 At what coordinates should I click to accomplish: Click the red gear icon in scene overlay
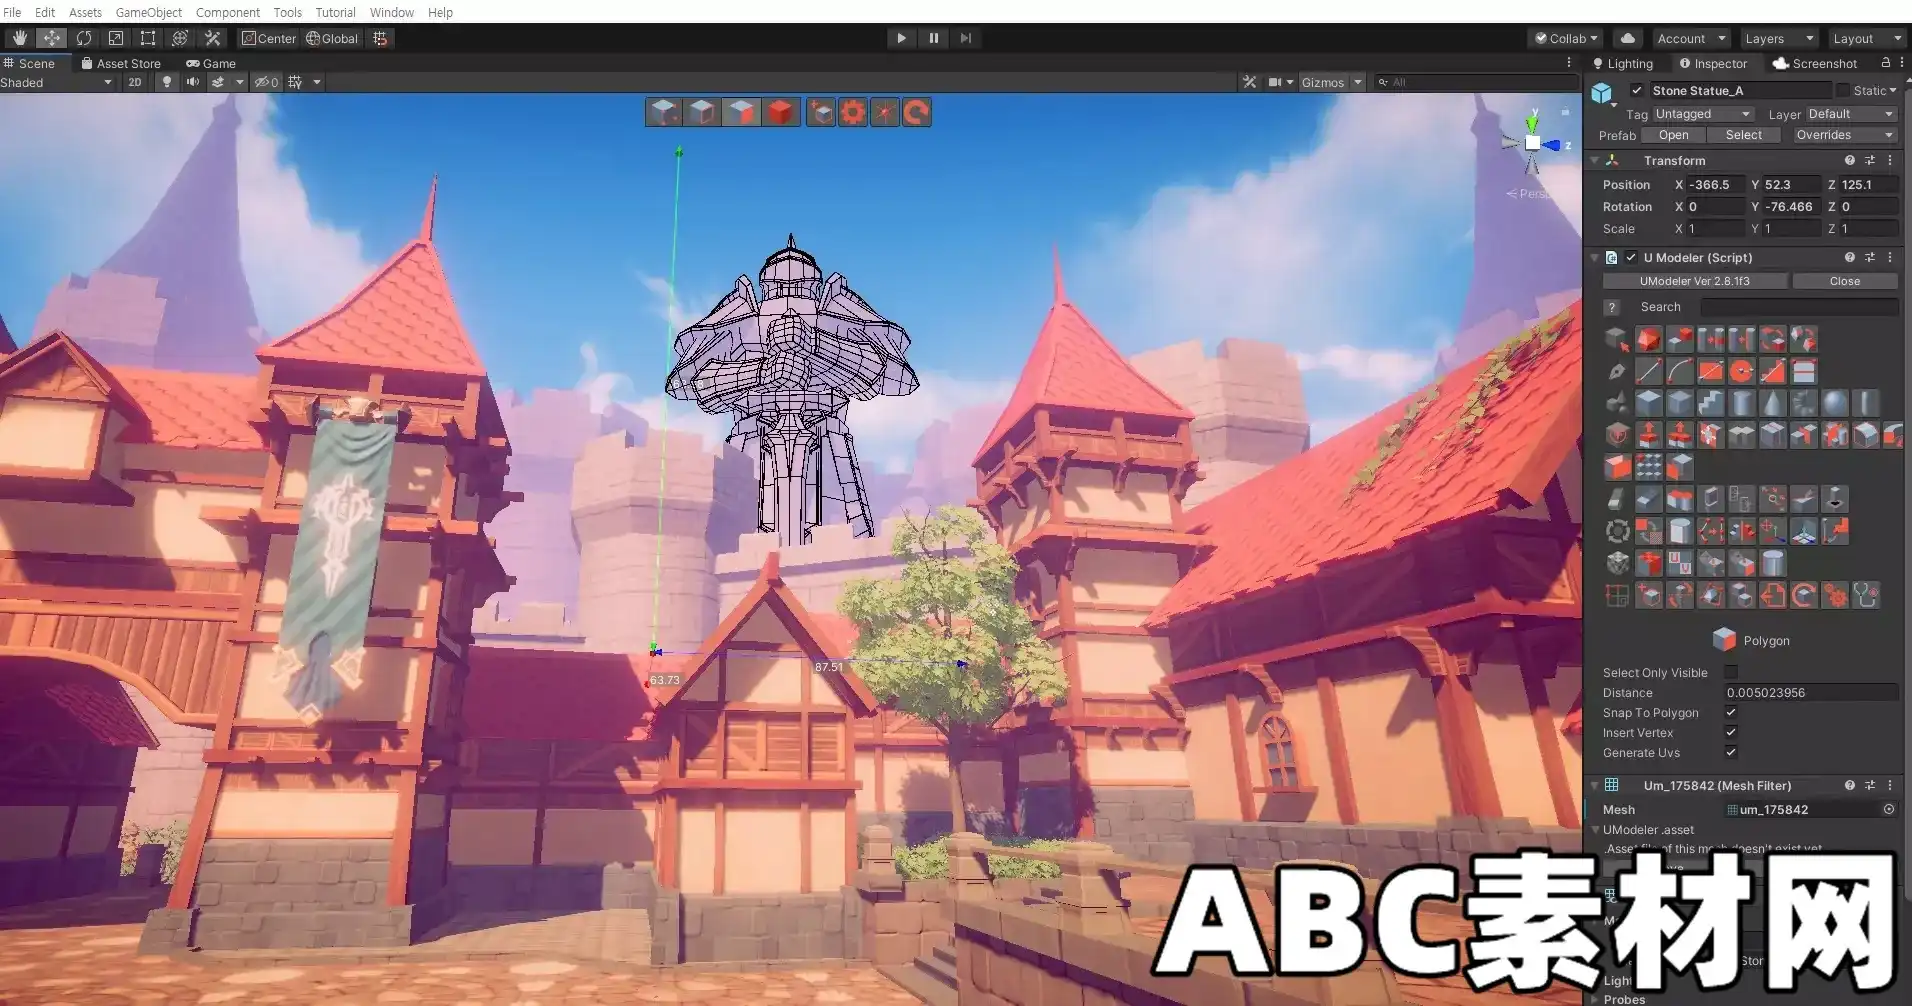852,112
